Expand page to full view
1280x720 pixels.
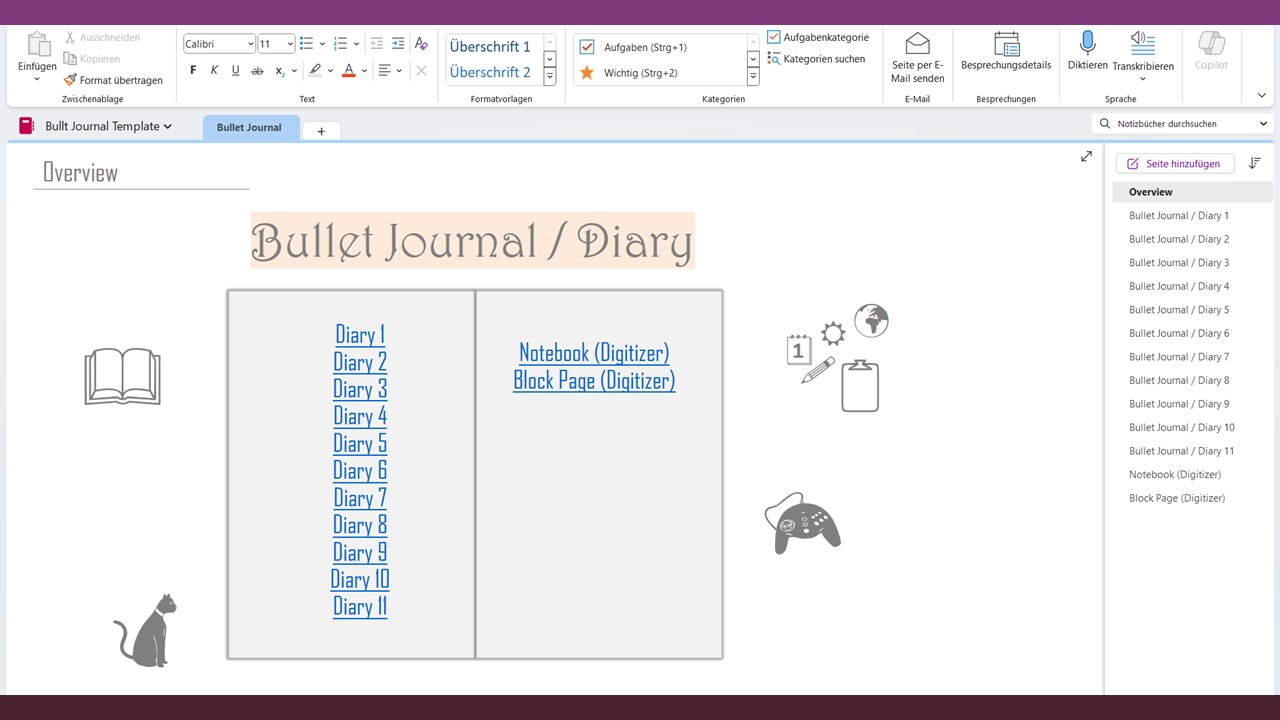coord(1086,156)
